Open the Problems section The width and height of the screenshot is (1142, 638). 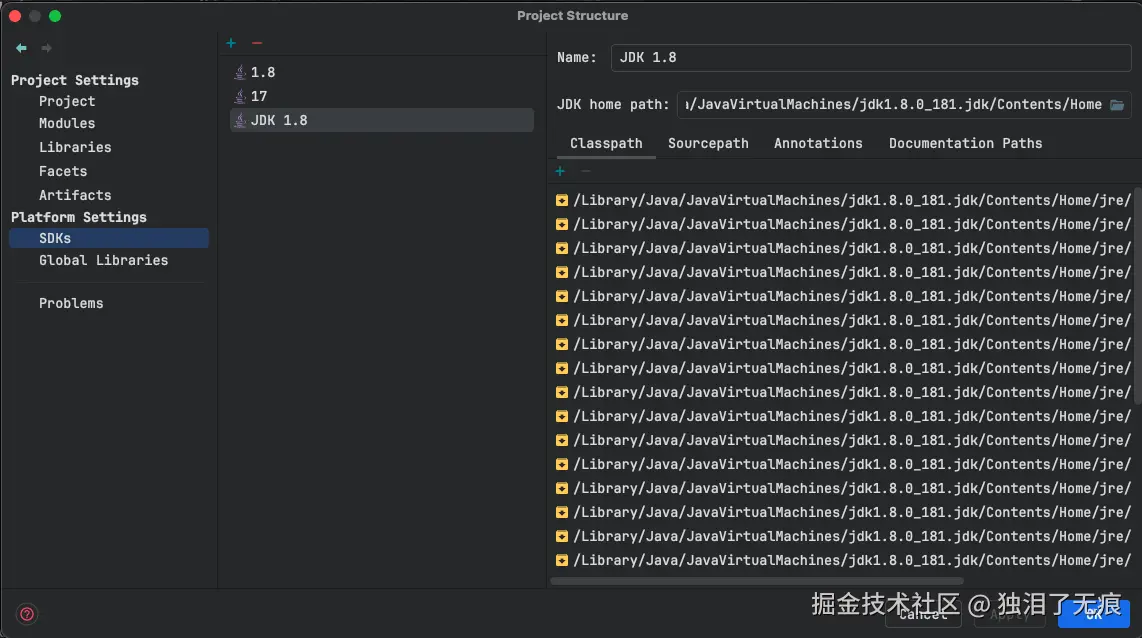(71, 304)
